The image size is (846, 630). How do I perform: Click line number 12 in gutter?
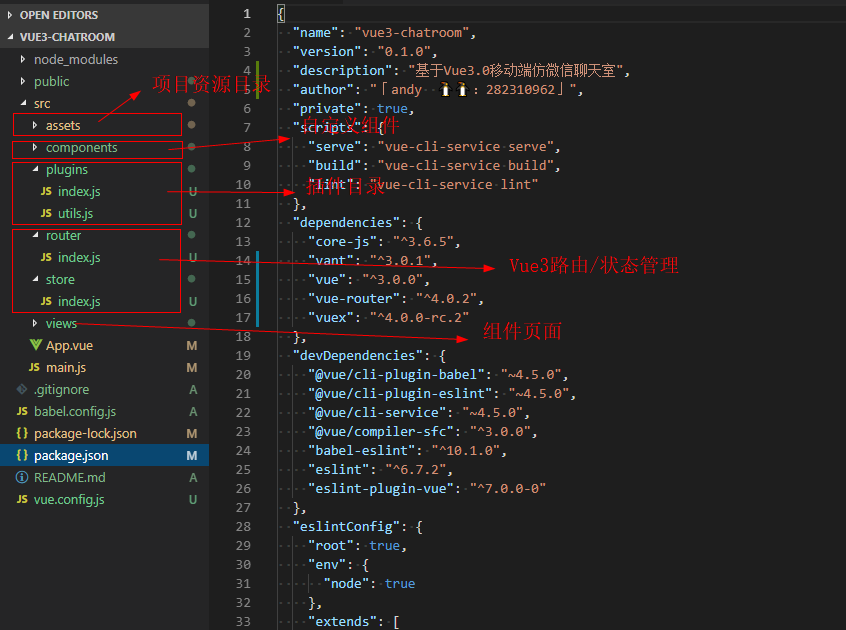pyautogui.click(x=243, y=222)
